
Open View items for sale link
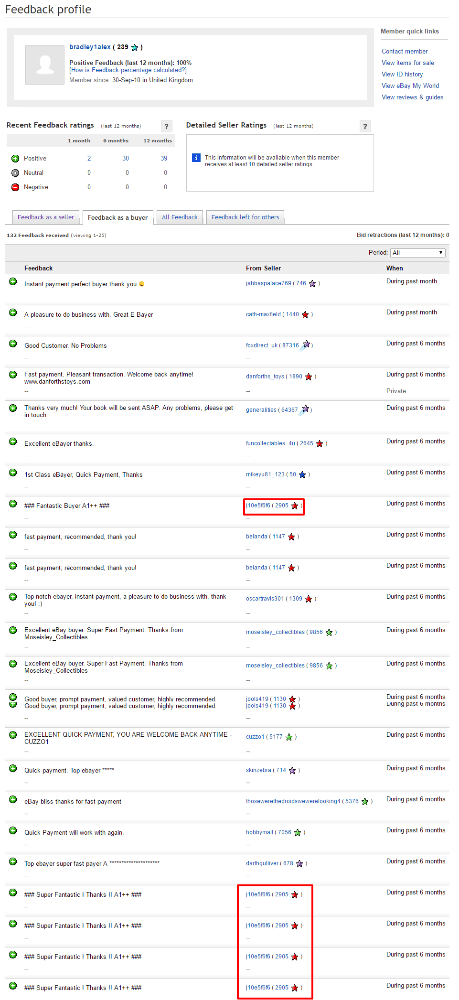pos(408,62)
